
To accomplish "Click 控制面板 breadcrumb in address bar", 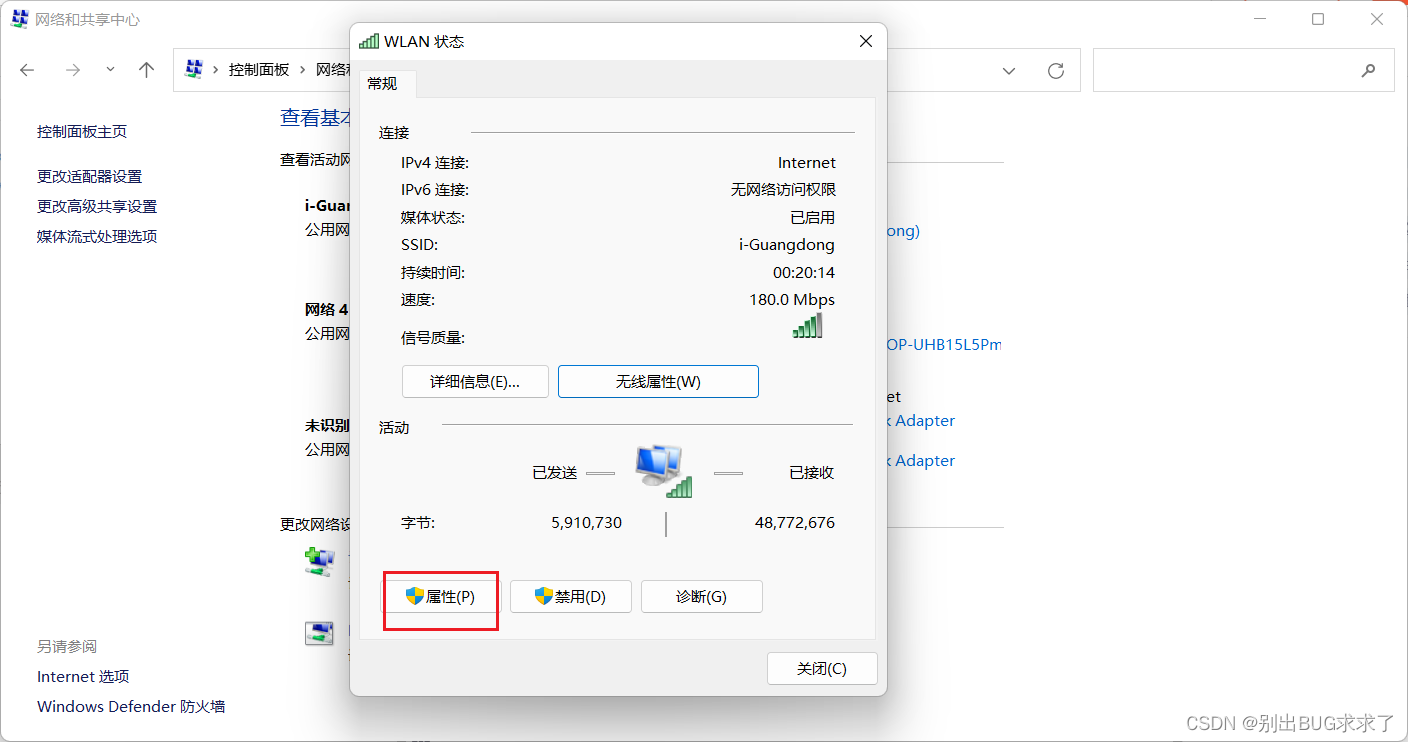I will point(259,70).
